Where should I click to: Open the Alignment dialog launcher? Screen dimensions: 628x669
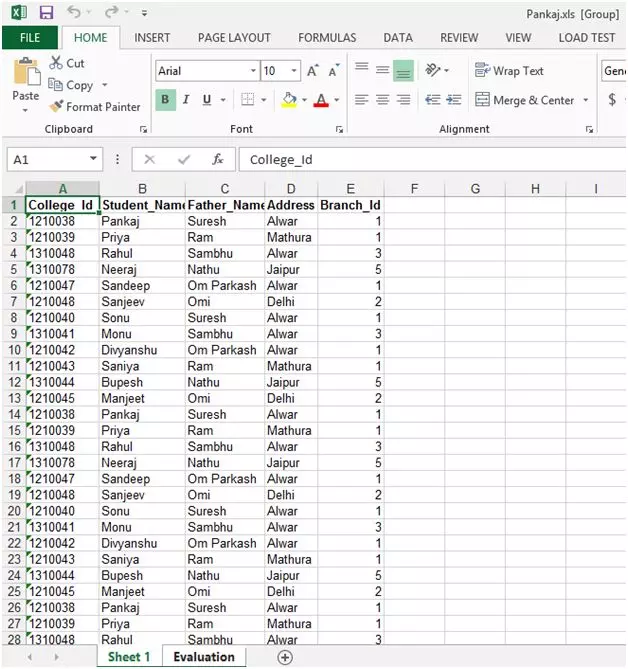click(x=589, y=129)
